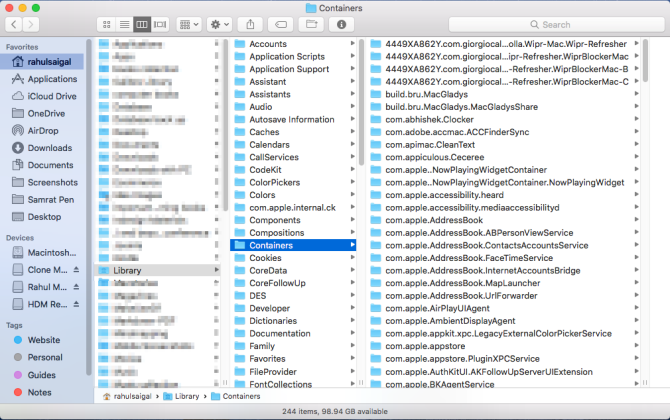This screenshot has width=670, height=420.
Task: Click Library in the path bar
Action: [x=185, y=396]
